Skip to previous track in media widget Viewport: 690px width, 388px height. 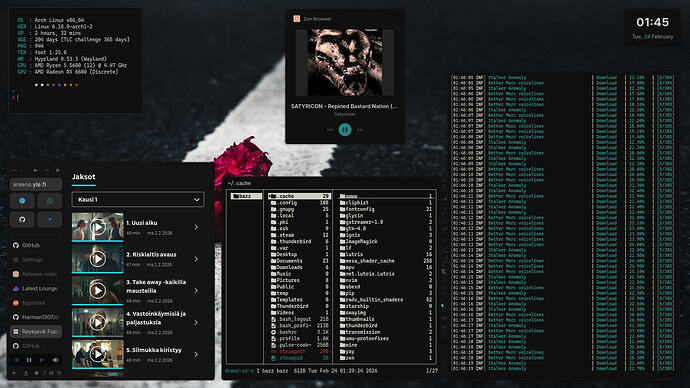point(330,130)
